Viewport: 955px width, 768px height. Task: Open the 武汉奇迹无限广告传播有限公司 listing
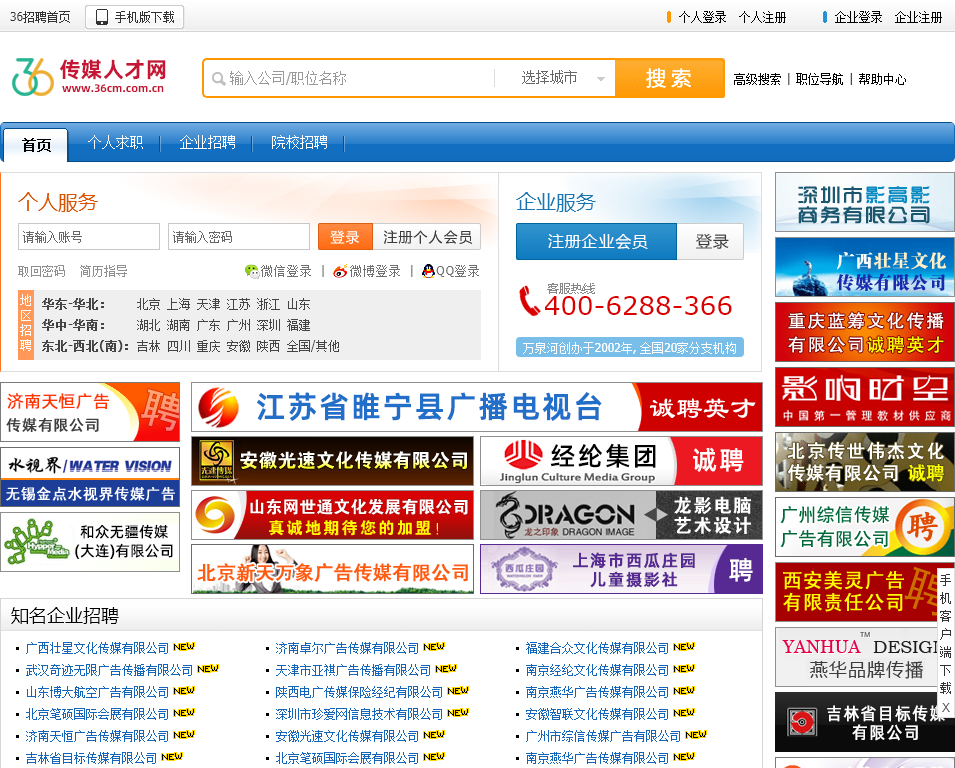click(x=109, y=670)
